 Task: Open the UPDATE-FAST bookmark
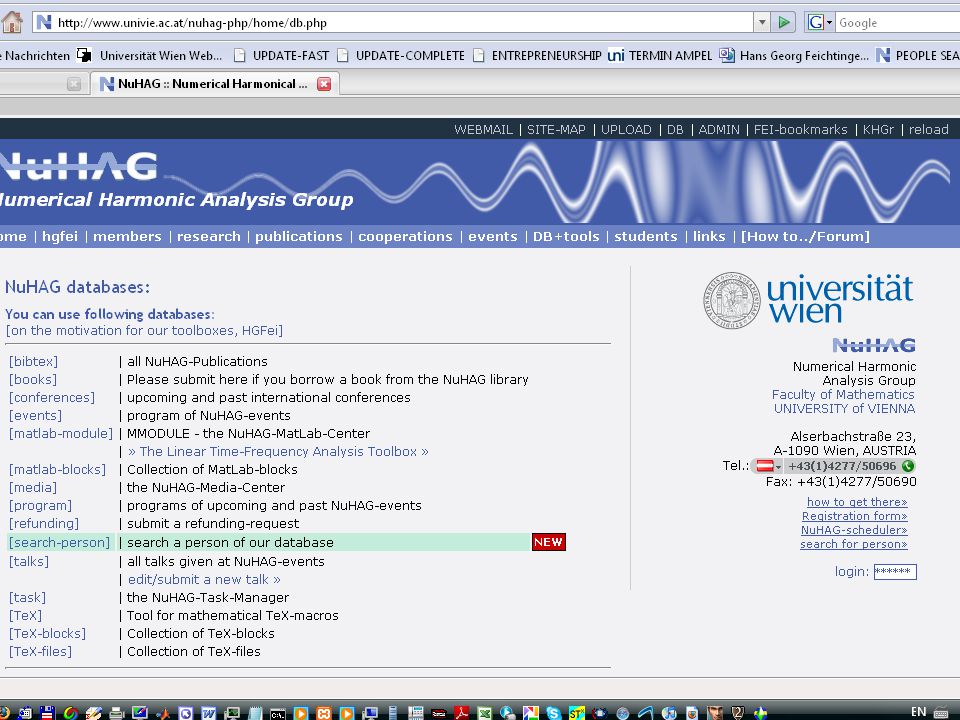click(282, 56)
